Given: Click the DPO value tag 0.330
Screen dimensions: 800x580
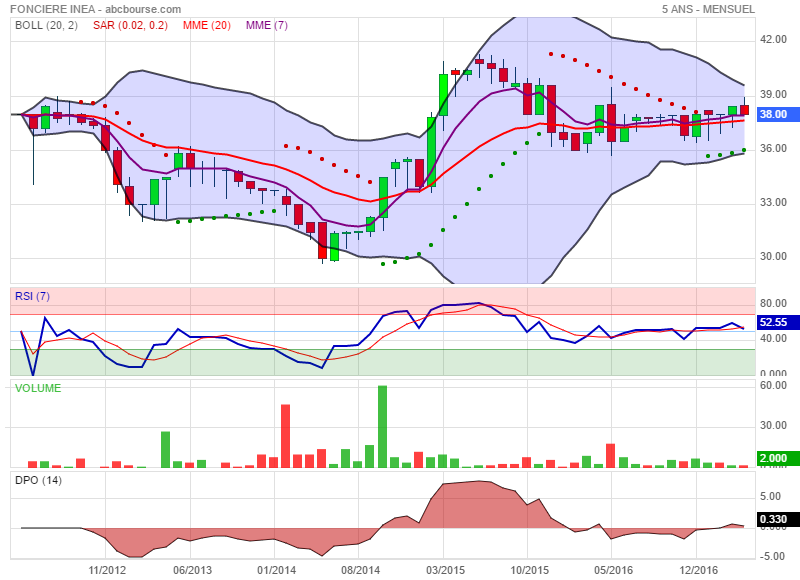Looking at the screenshot, I should click(778, 519).
